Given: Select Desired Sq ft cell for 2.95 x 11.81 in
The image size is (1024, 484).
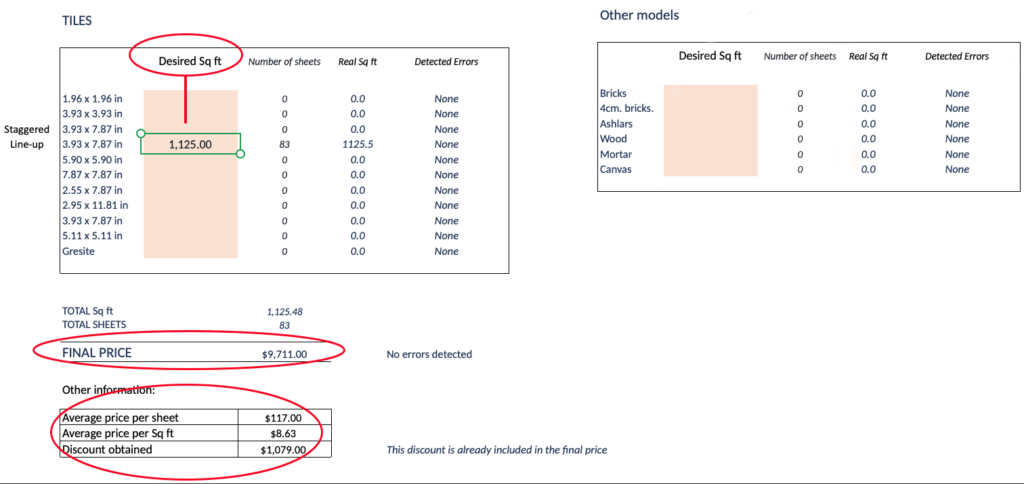Looking at the screenshot, I should pos(190,205).
